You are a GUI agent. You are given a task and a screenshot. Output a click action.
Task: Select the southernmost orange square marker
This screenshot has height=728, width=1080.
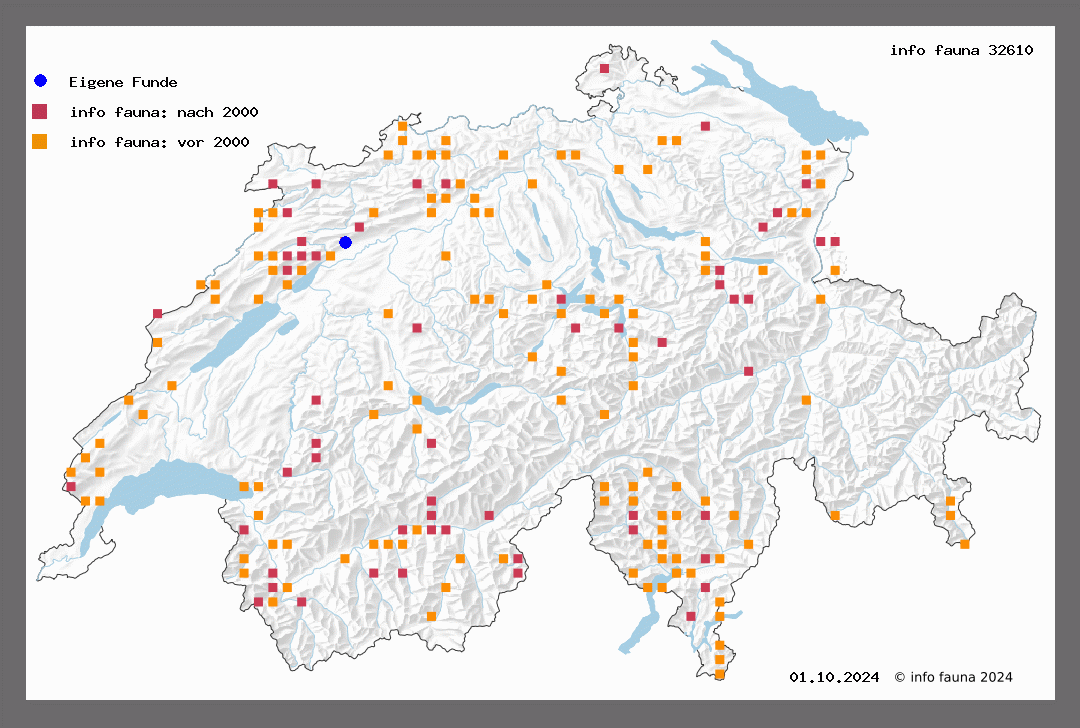(x=719, y=675)
